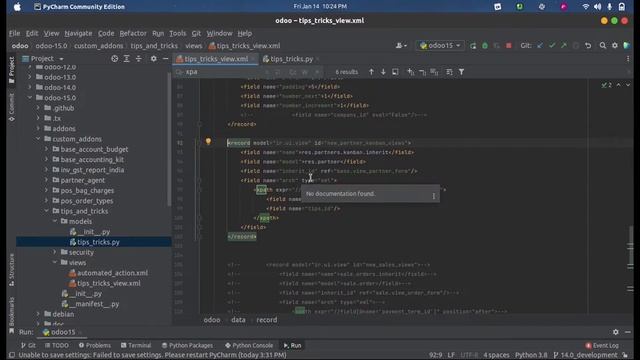Open the Event Log
Screen dimensions: 640x360
(602, 345)
